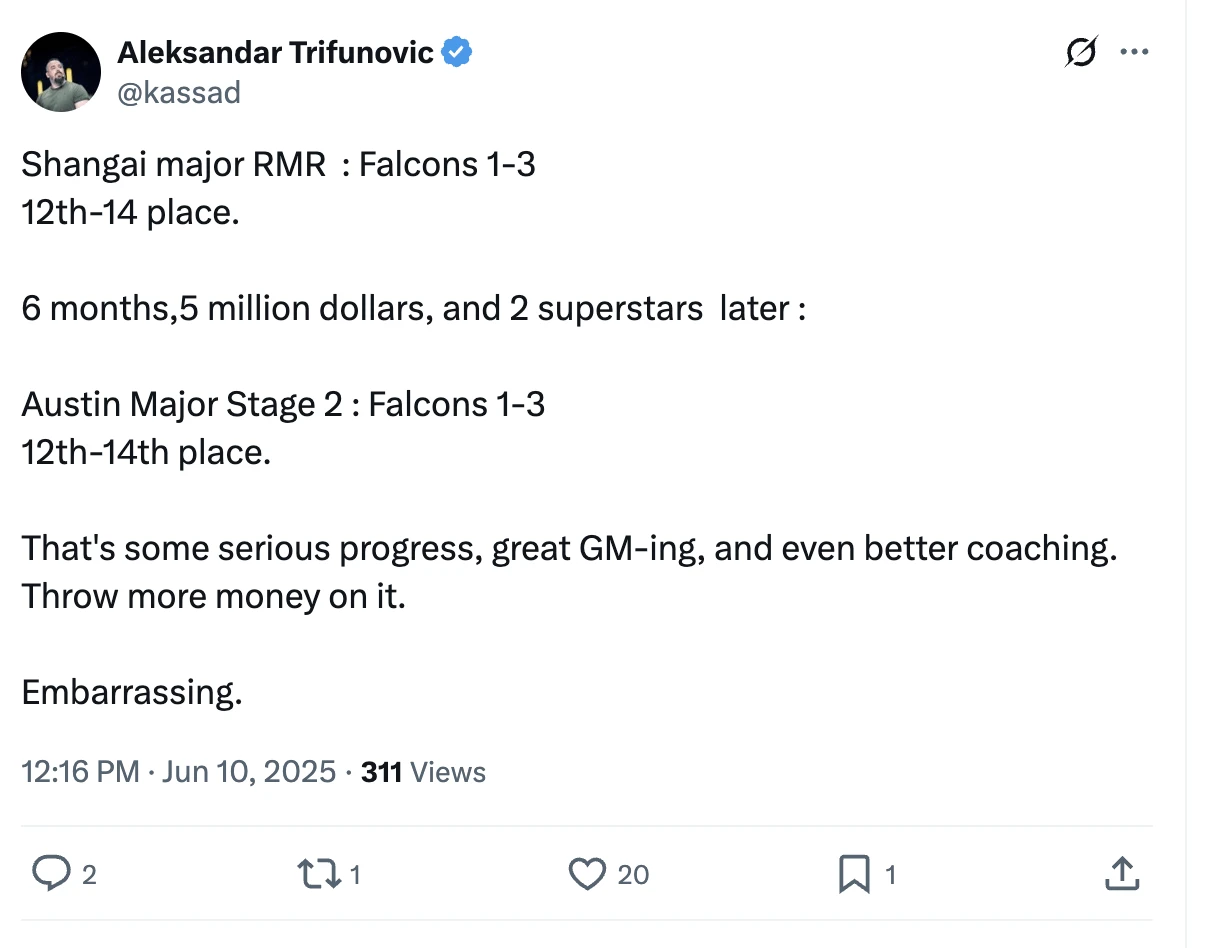Click the like count number 20
1208x948 pixels.
pyautogui.click(x=633, y=876)
